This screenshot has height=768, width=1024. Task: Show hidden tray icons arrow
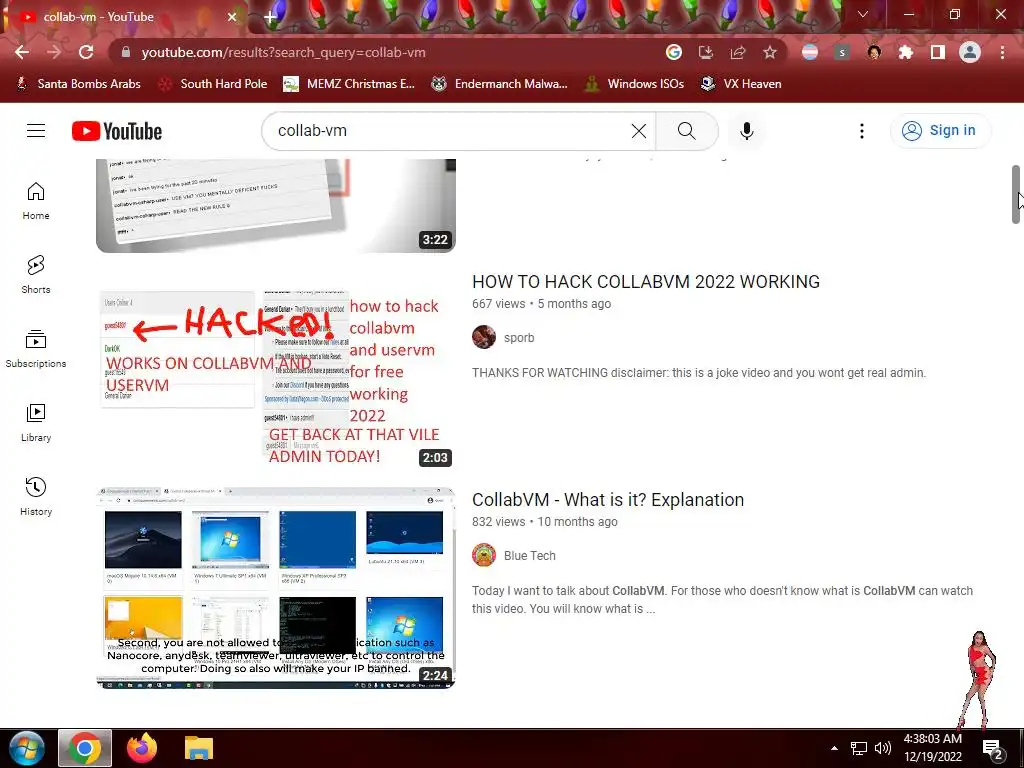click(x=834, y=748)
